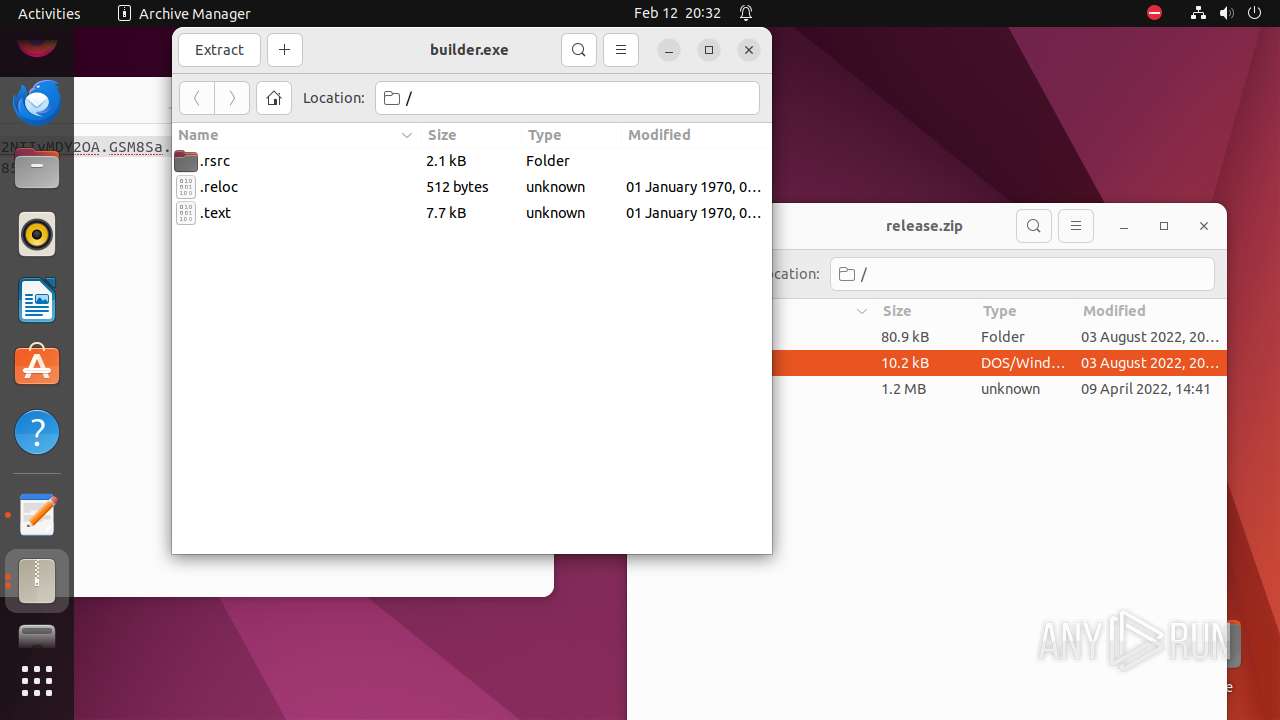The width and height of the screenshot is (1280, 720).
Task: Click the 7.7 kB size cell
Action: (x=446, y=213)
